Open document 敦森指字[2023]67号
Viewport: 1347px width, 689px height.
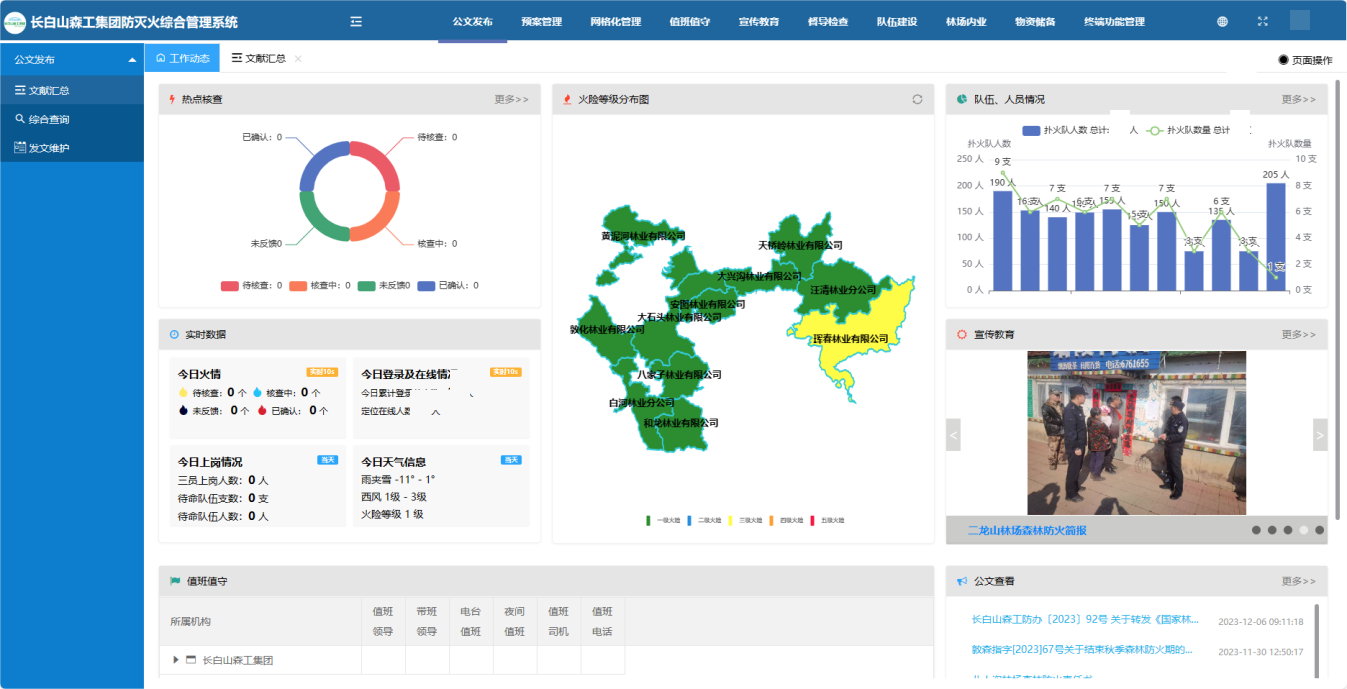(1082, 649)
